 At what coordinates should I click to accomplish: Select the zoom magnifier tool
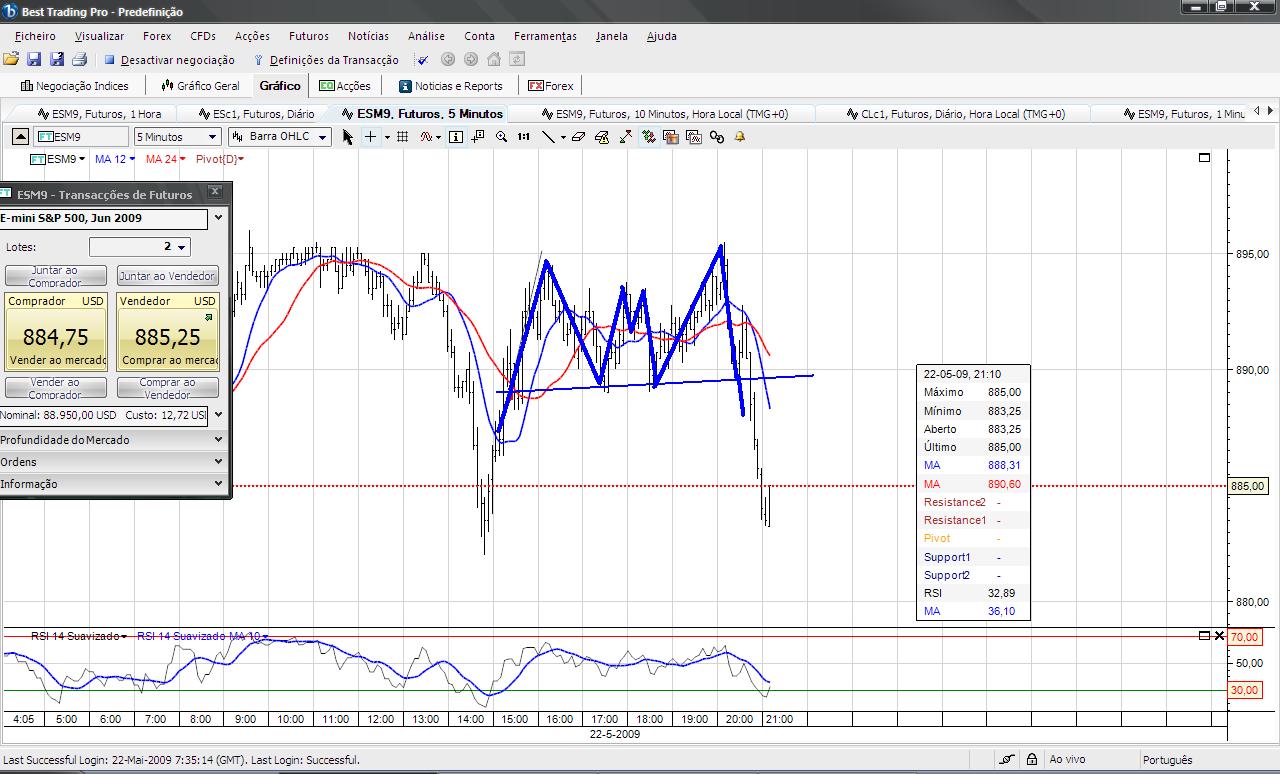click(x=501, y=137)
